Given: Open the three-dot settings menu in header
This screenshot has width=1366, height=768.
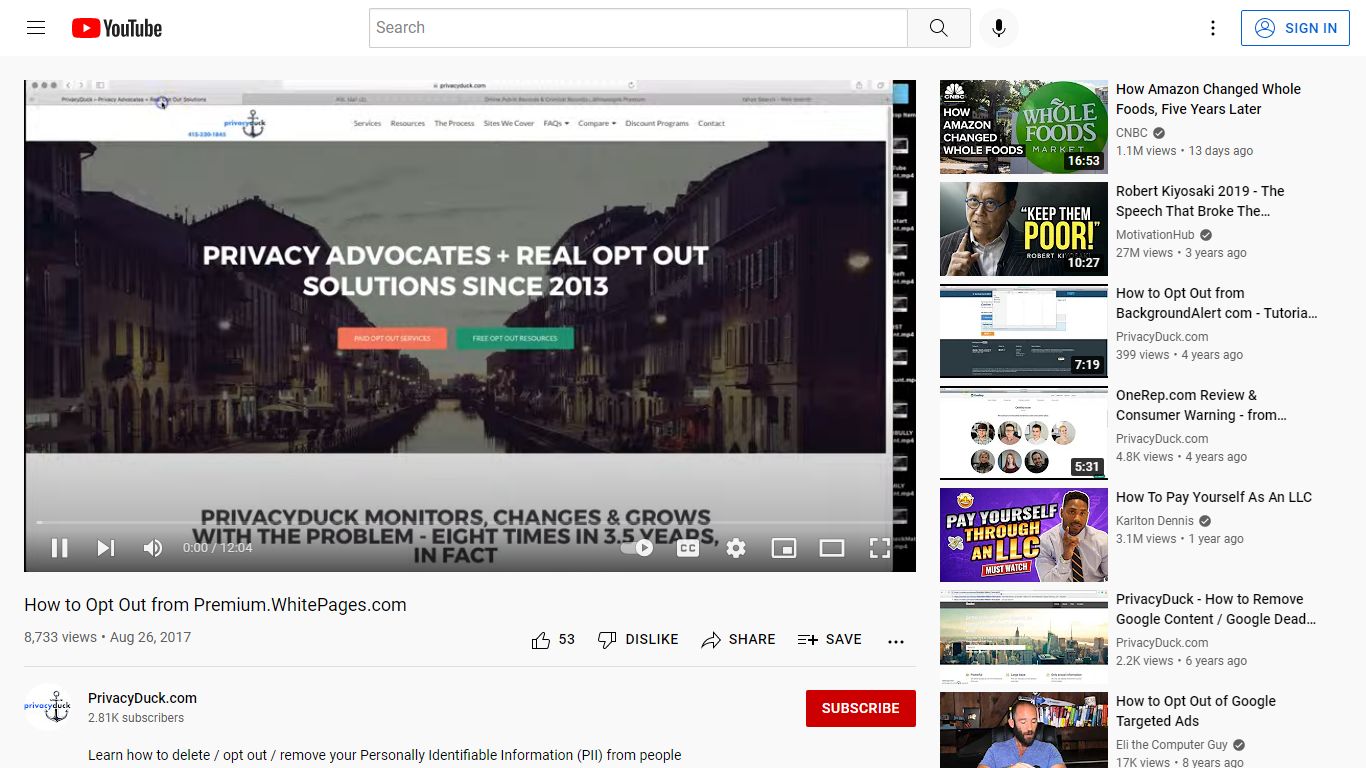Looking at the screenshot, I should (1213, 28).
